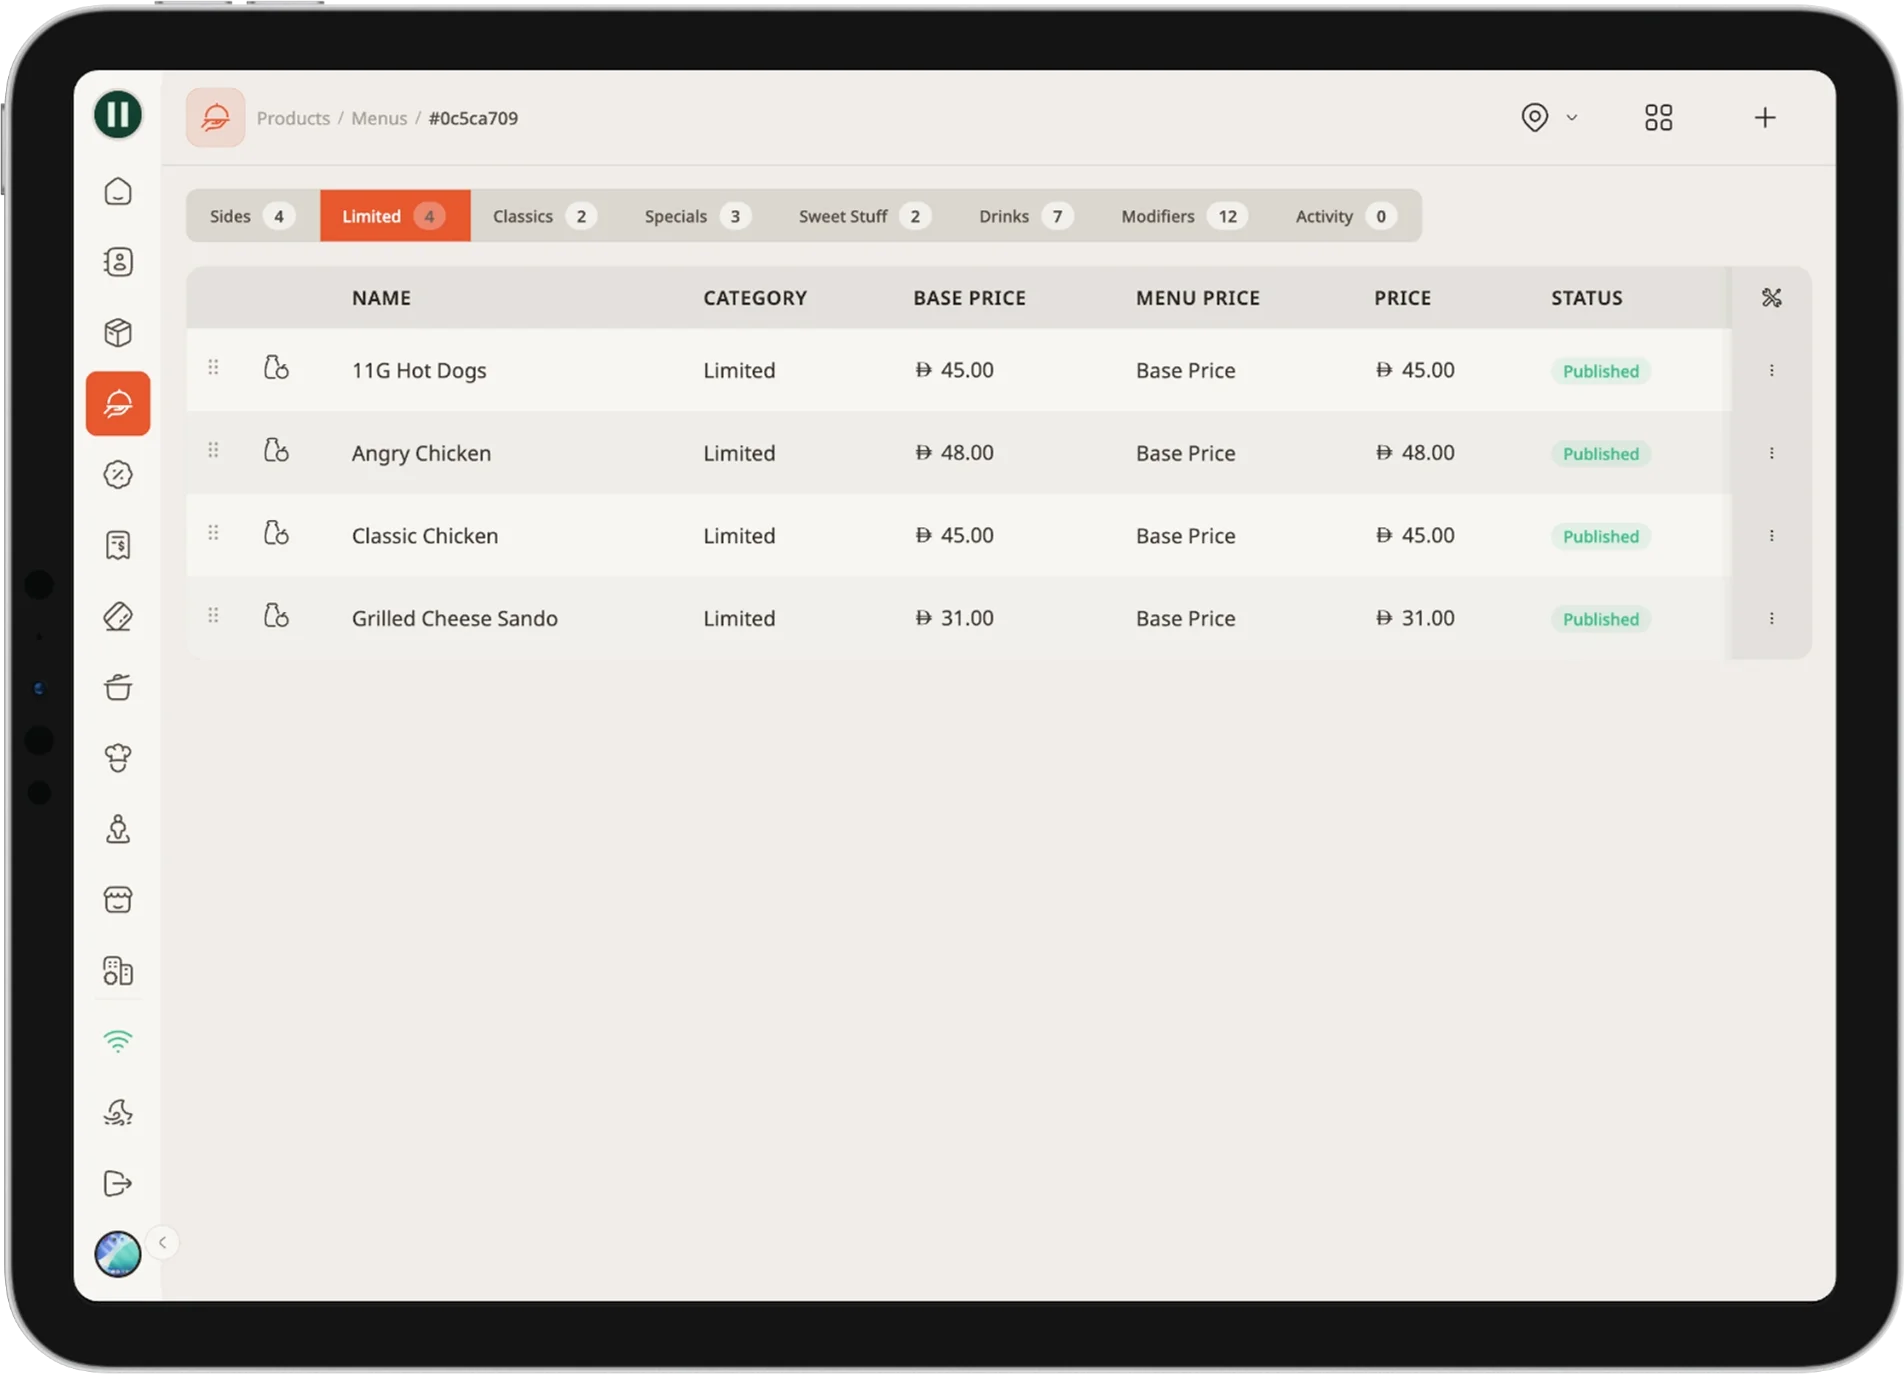This screenshot has height=1374, width=1904.
Task: Open the Grilled Cheese Sando product name
Action: [455, 619]
